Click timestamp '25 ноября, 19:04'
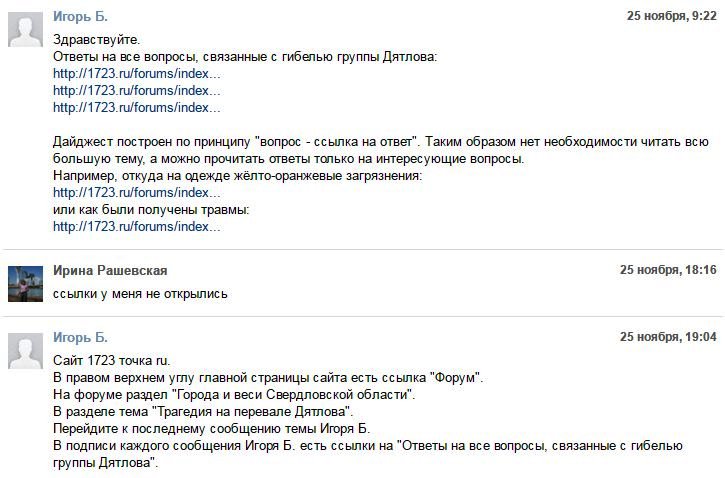Screen dimensions: 725x478 668,337
